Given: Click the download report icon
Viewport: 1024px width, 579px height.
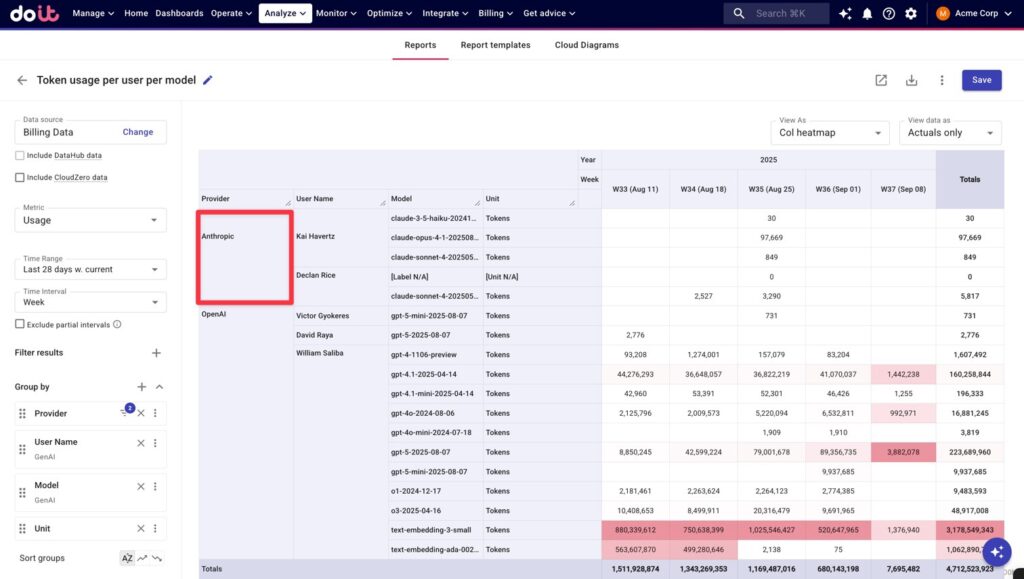Looking at the screenshot, I should 911,80.
